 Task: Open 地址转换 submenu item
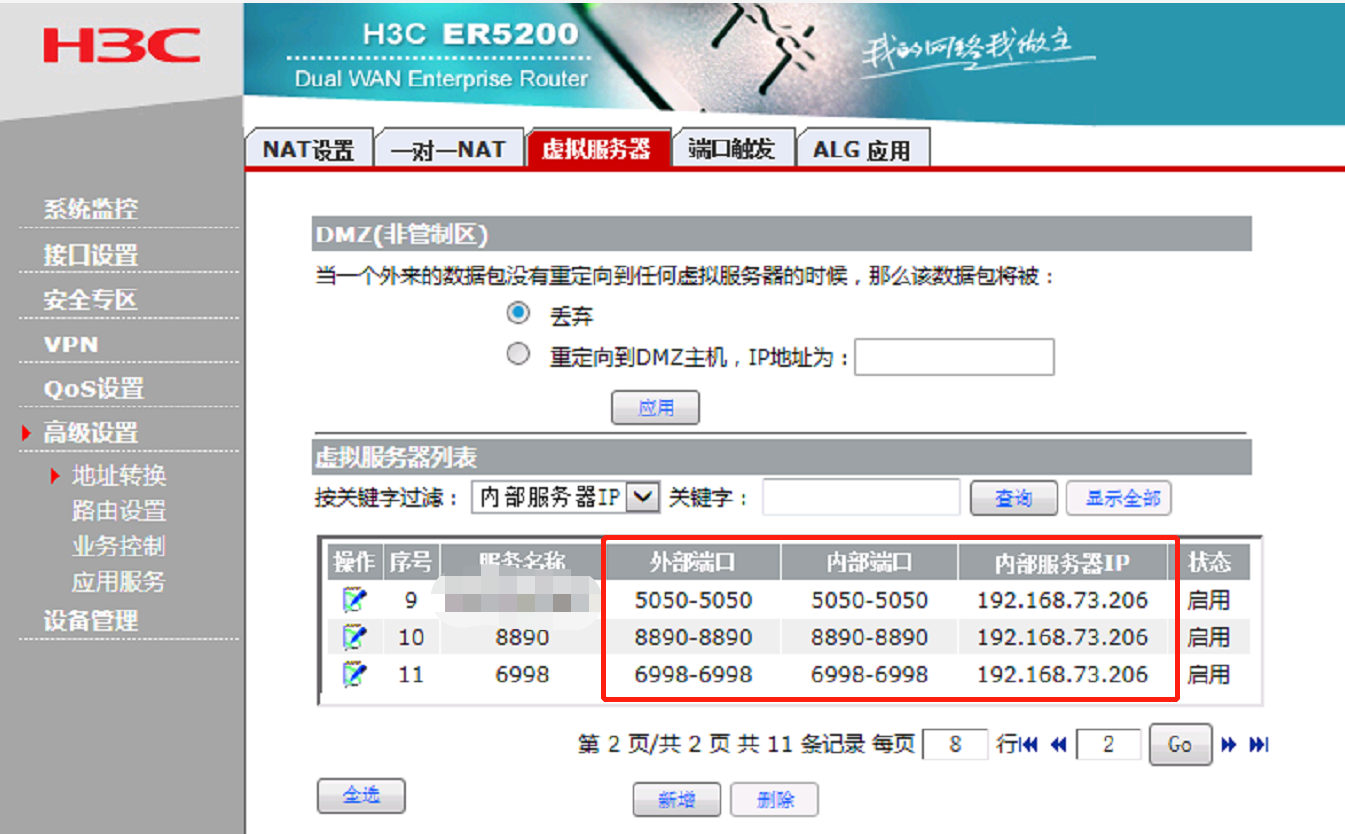pos(118,476)
